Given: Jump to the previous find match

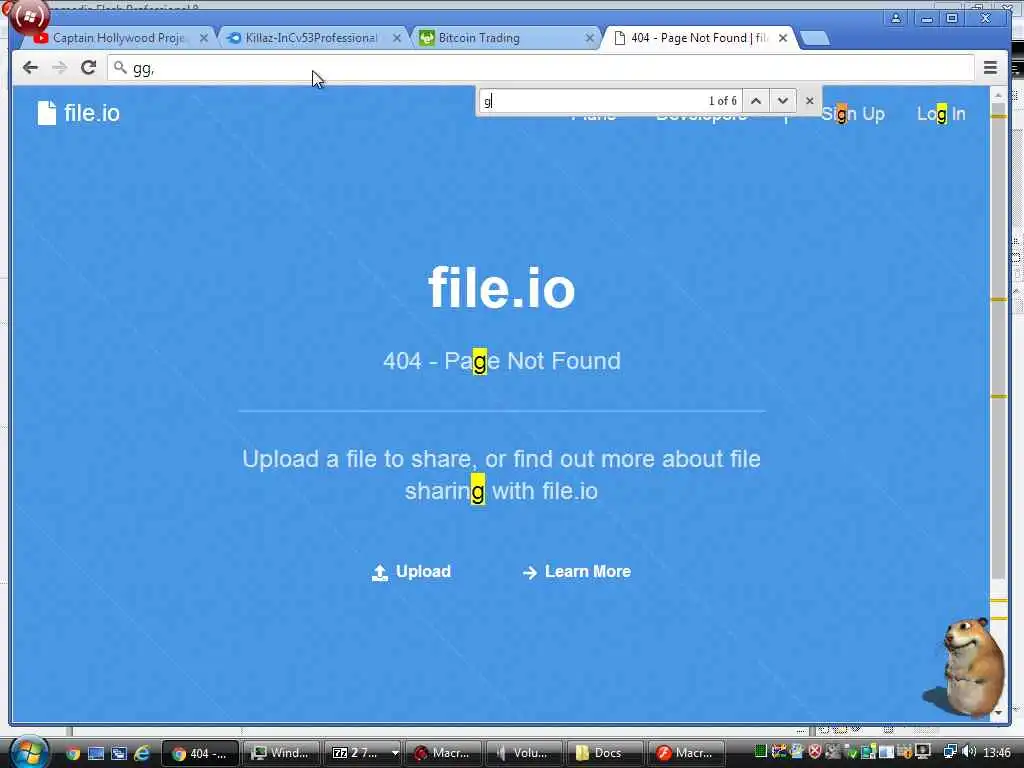Looking at the screenshot, I should pyautogui.click(x=756, y=101).
